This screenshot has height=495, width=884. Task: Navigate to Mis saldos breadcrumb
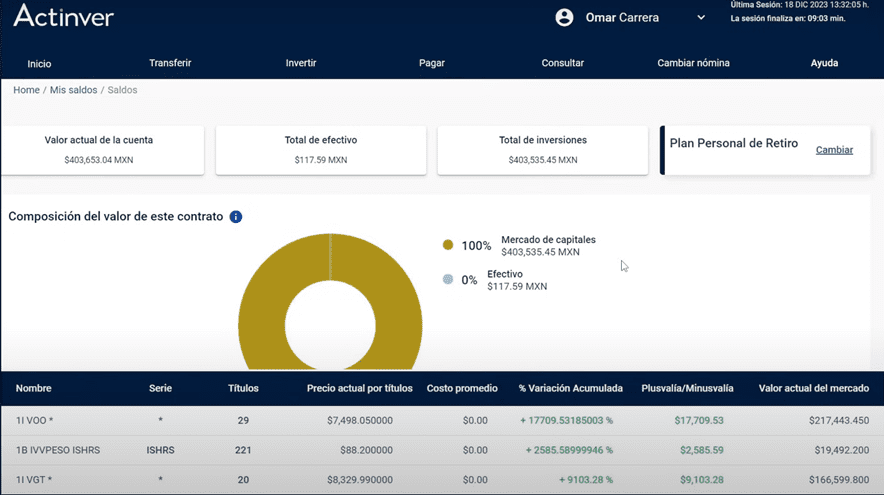74,90
